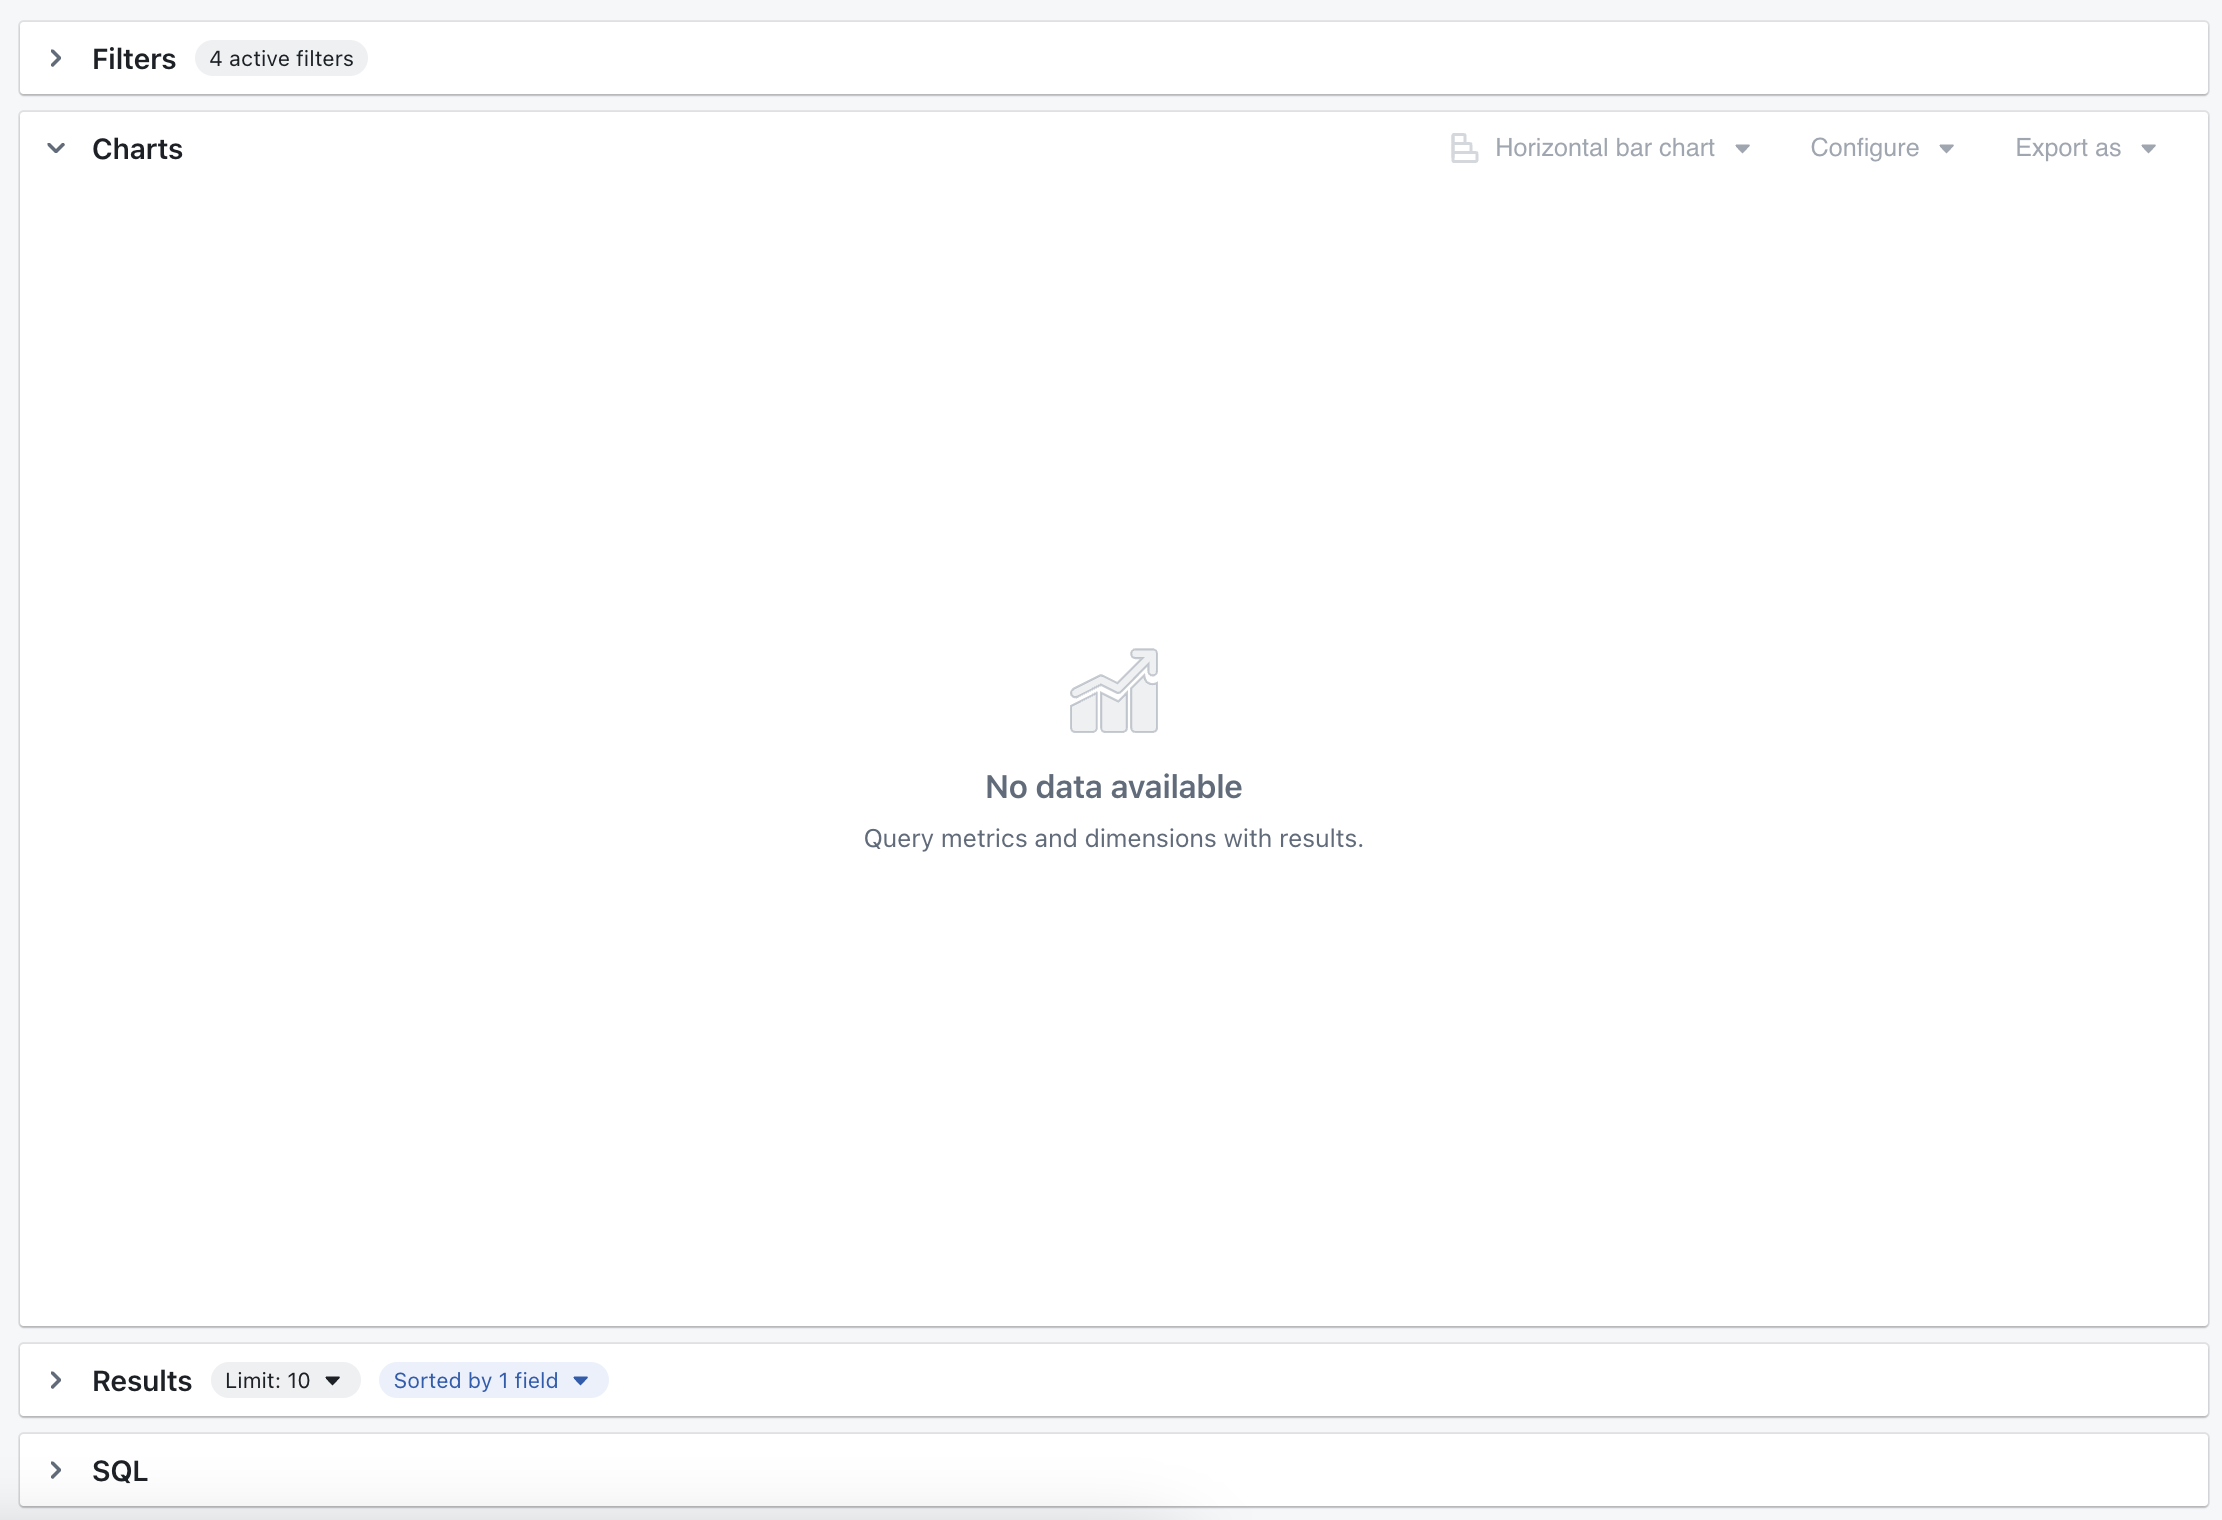Open the Limit: 10 dropdown

pyautogui.click(x=284, y=1380)
